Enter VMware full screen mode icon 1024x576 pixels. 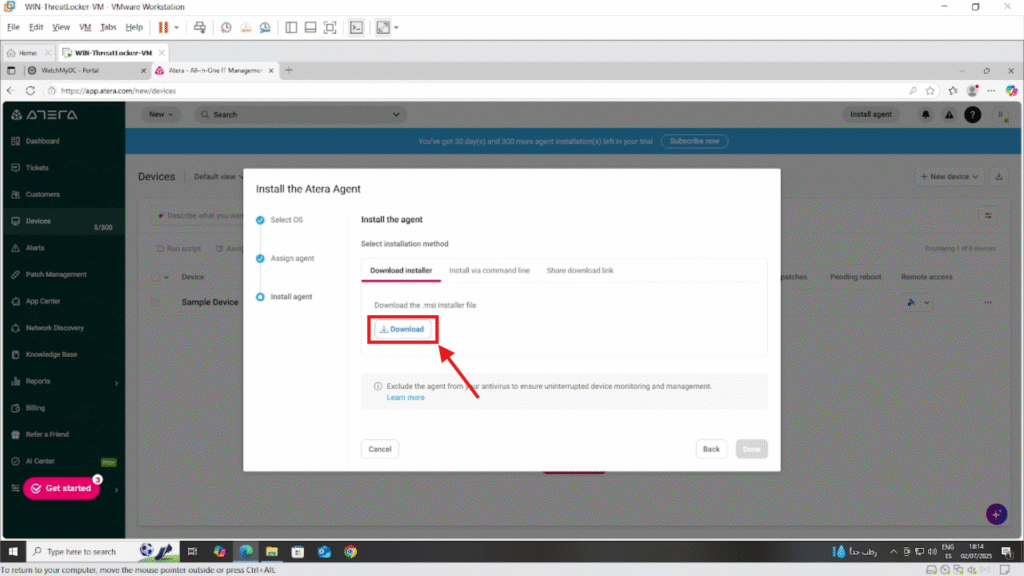pyautogui.click(x=330, y=27)
